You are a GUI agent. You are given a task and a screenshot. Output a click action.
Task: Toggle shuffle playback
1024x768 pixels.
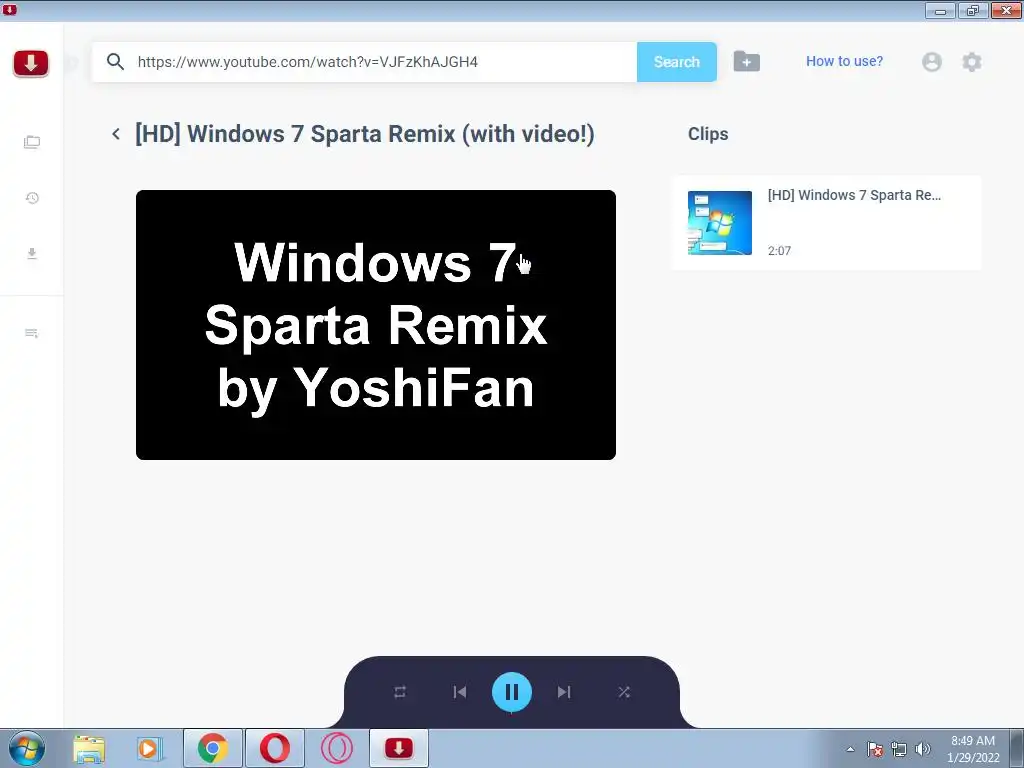(x=624, y=692)
